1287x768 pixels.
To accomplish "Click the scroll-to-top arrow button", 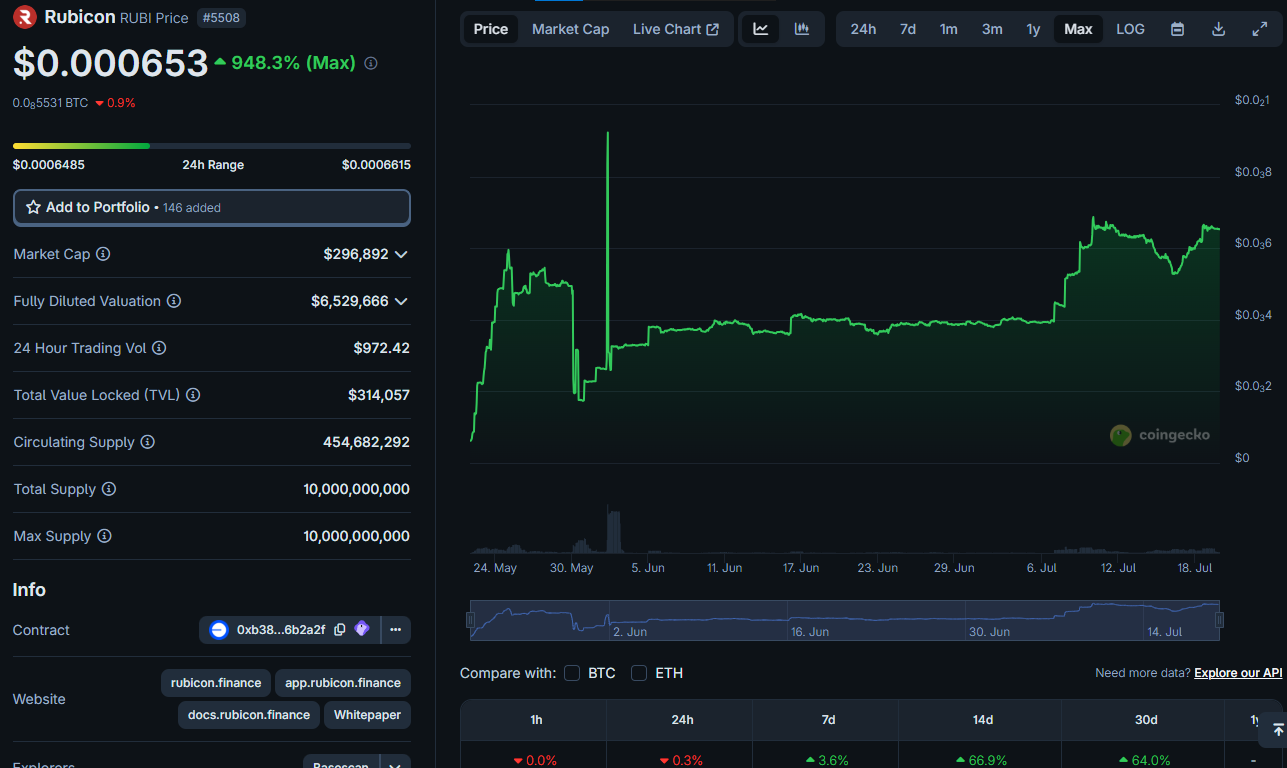I will (x=1278, y=730).
